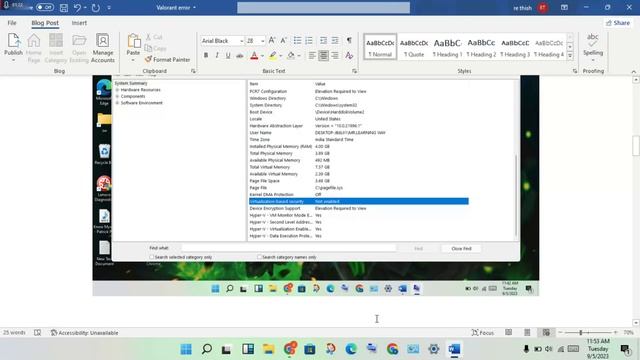Toggle Show/Hide paragraph marks

click(x=349, y=40)
